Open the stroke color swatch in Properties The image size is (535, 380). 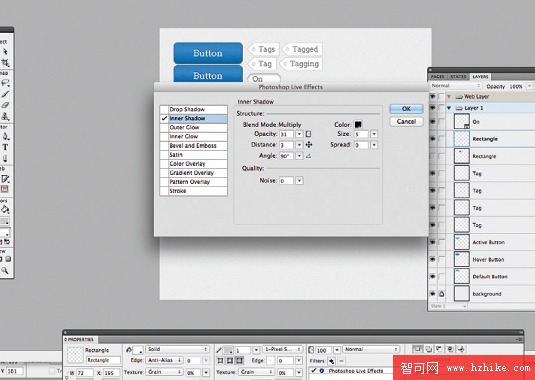pyautogui.click(x=229, y=350)
